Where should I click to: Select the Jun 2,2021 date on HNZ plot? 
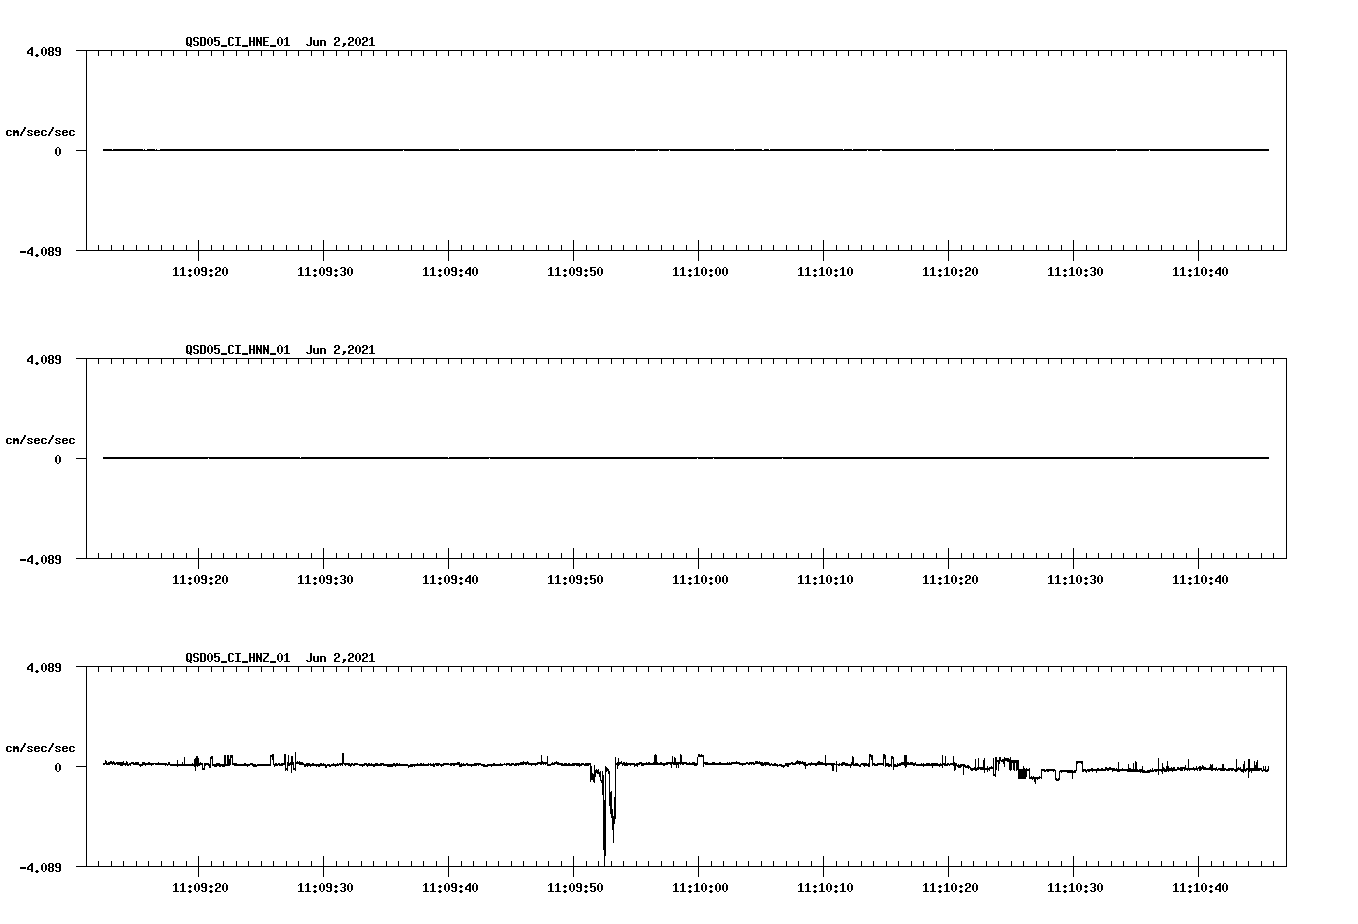(341, 658)
